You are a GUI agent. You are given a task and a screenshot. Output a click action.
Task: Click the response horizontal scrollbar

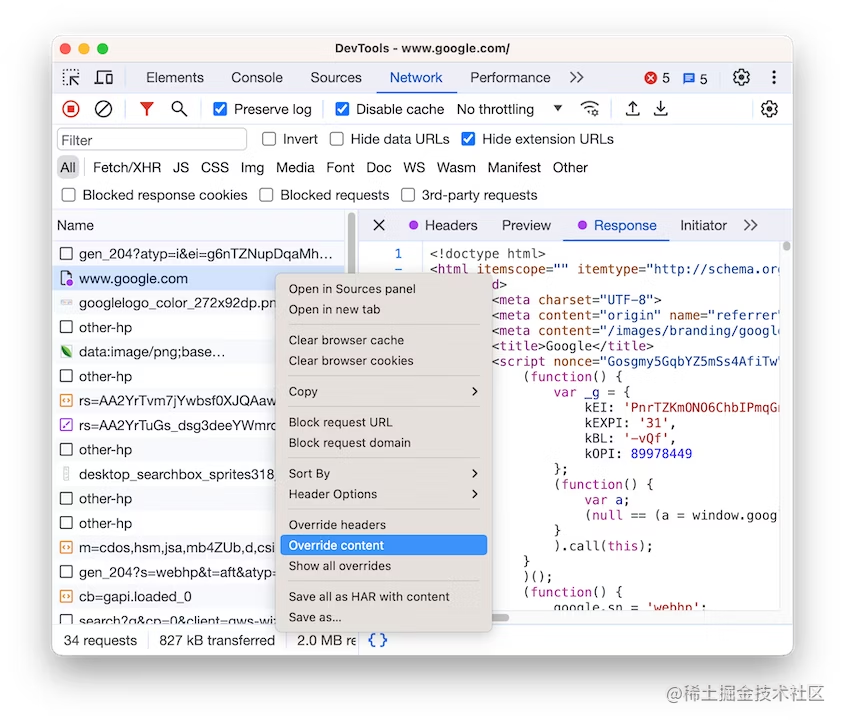pyautogui.click(x=501, y=617)
